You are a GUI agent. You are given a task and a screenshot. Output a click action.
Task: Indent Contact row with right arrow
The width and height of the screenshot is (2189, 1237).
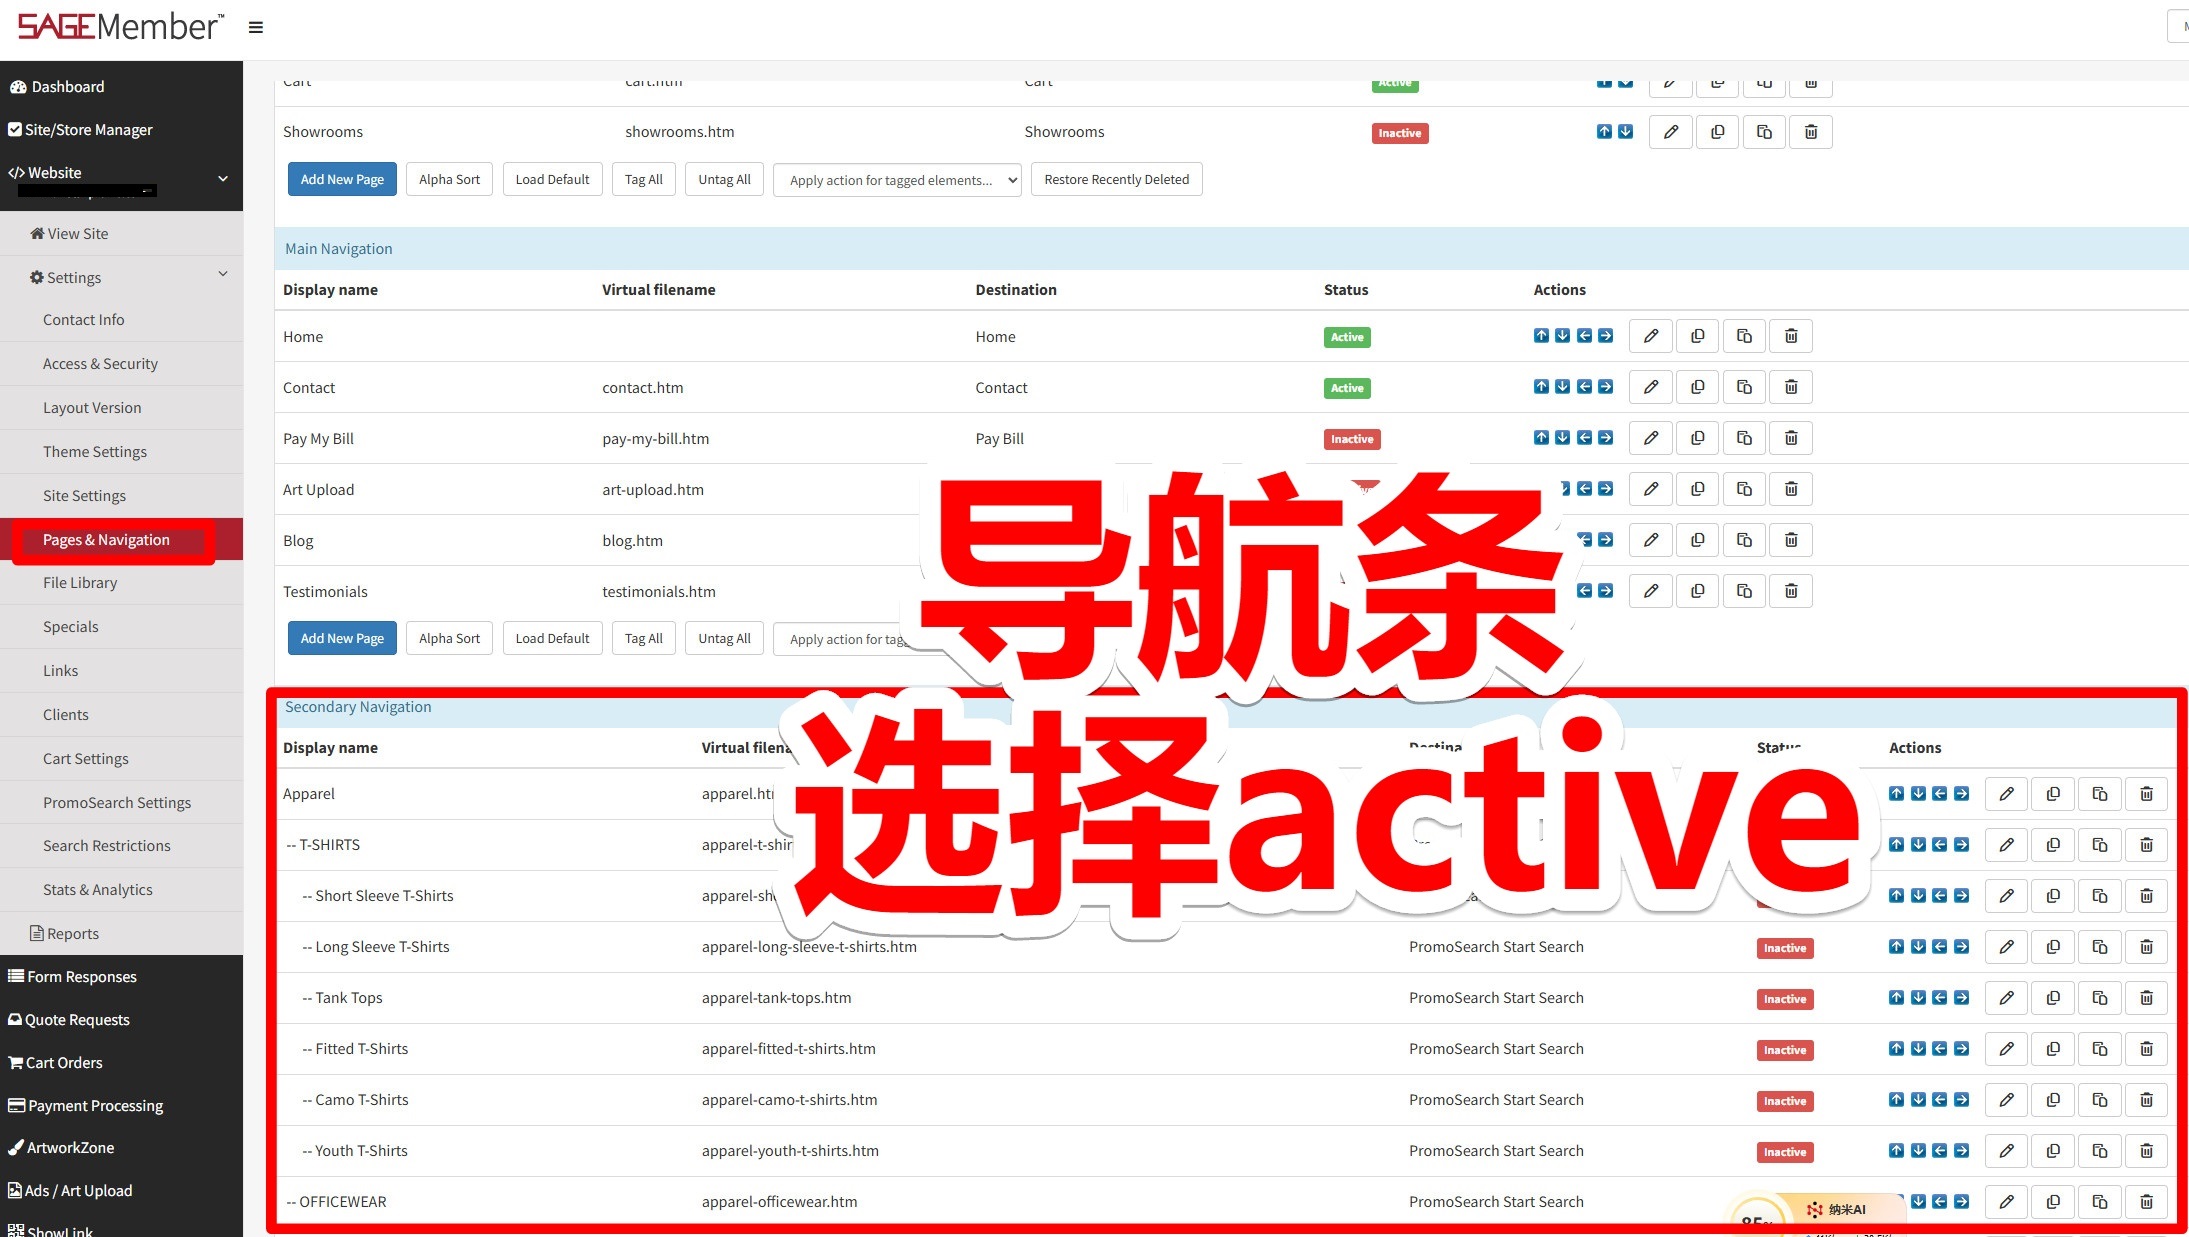[x=1605, y=387]
